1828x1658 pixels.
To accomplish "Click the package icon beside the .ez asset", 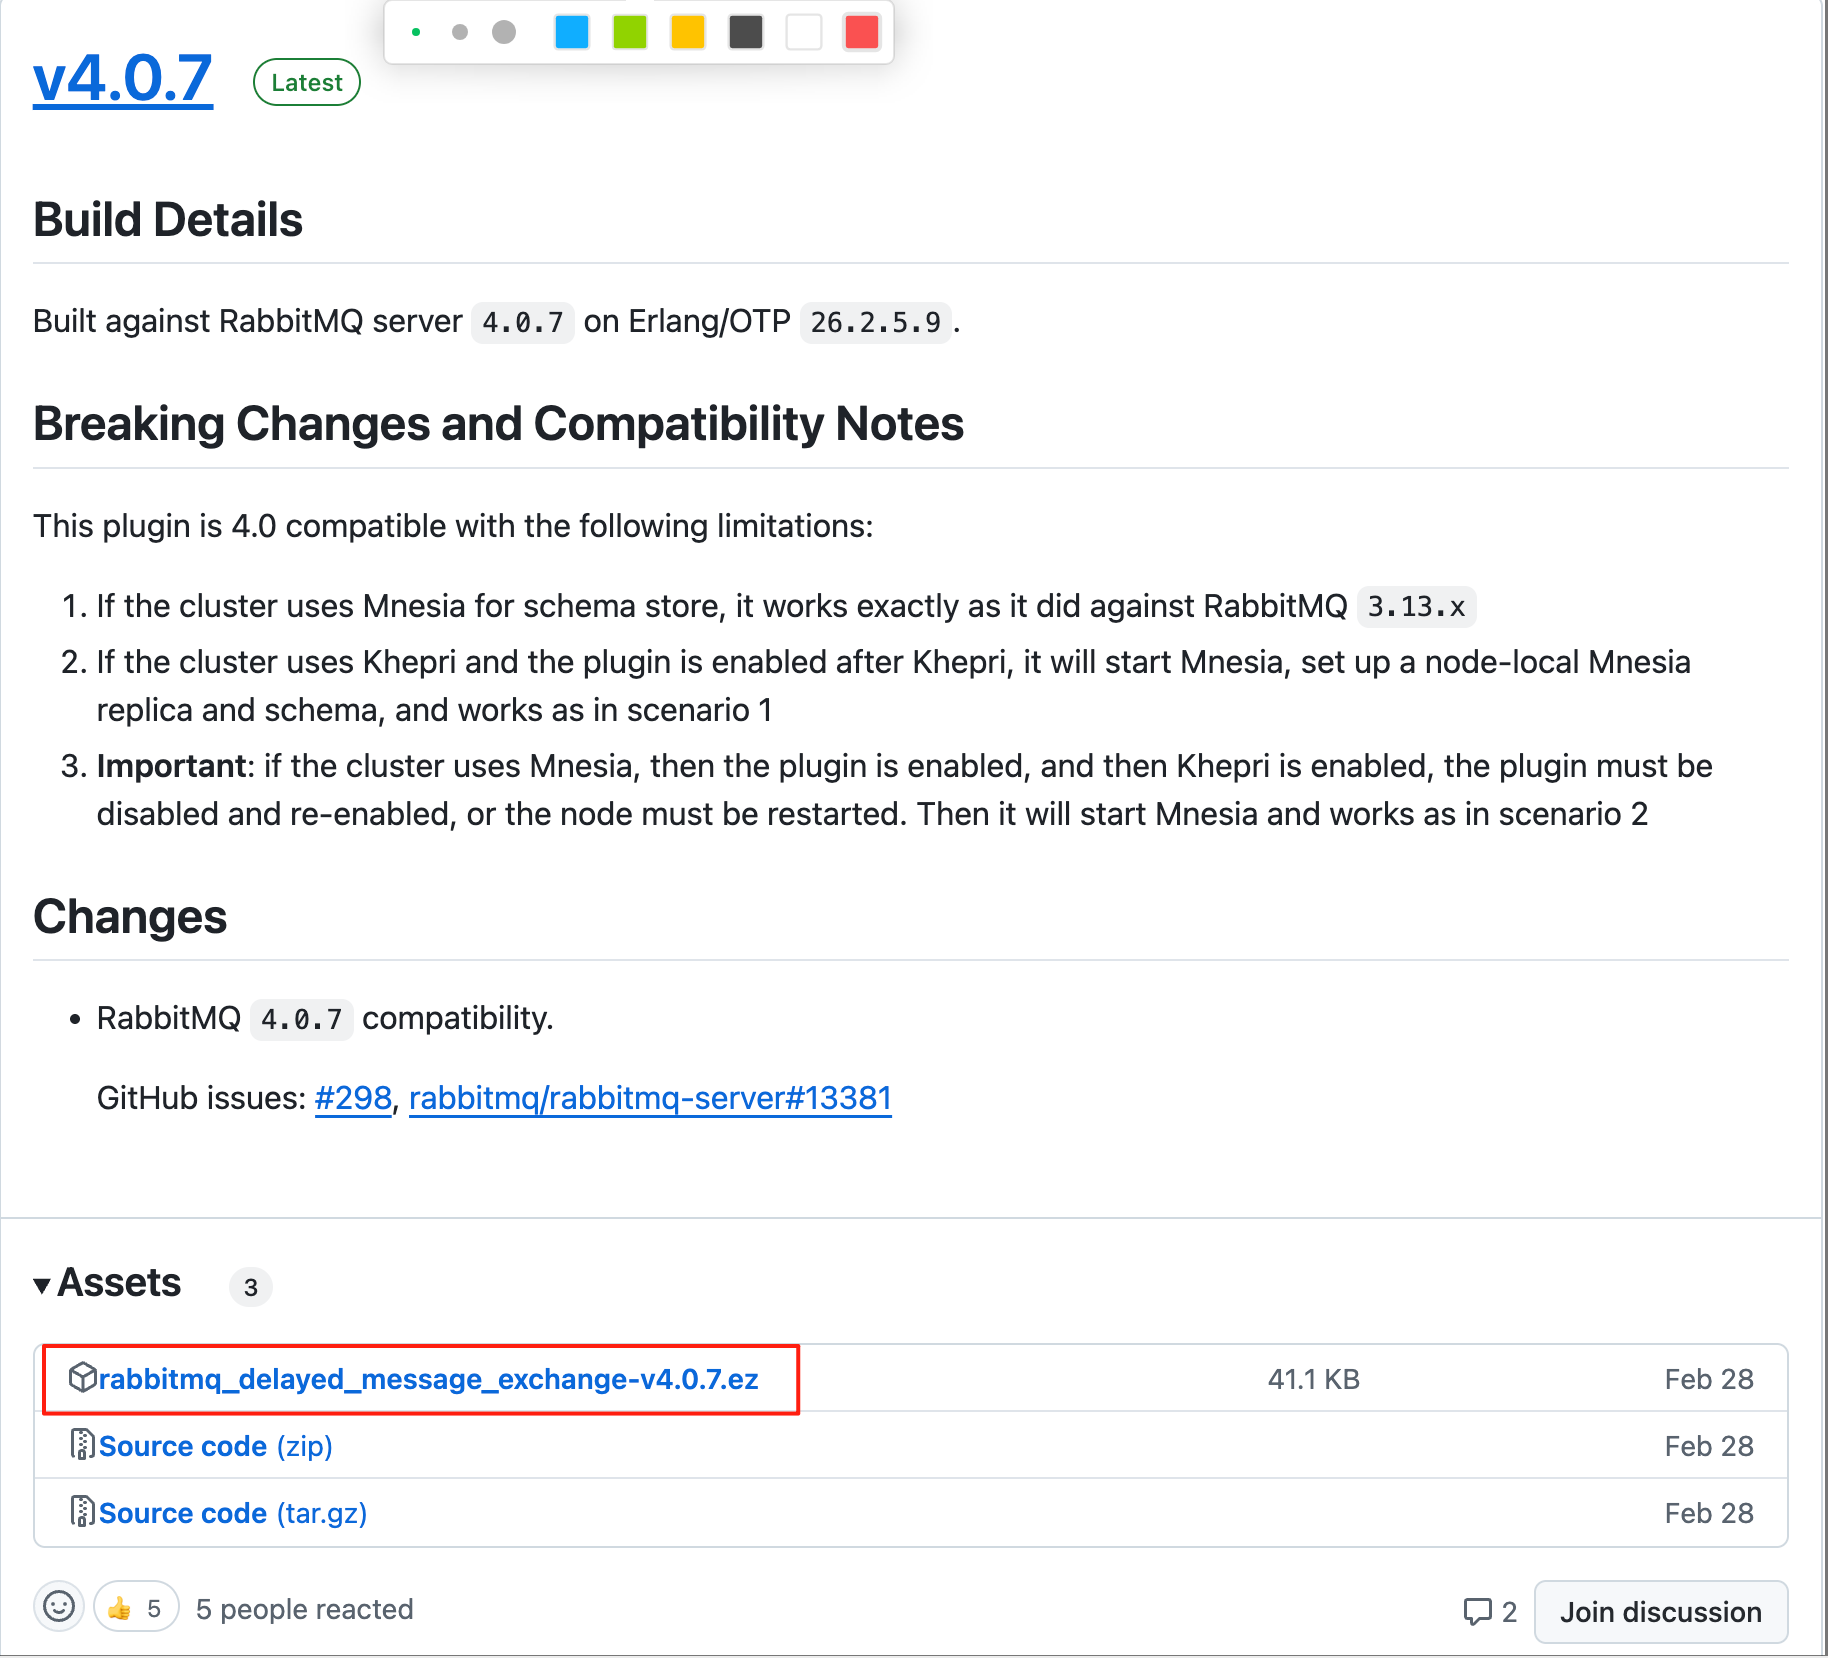I will point(82,1378).
